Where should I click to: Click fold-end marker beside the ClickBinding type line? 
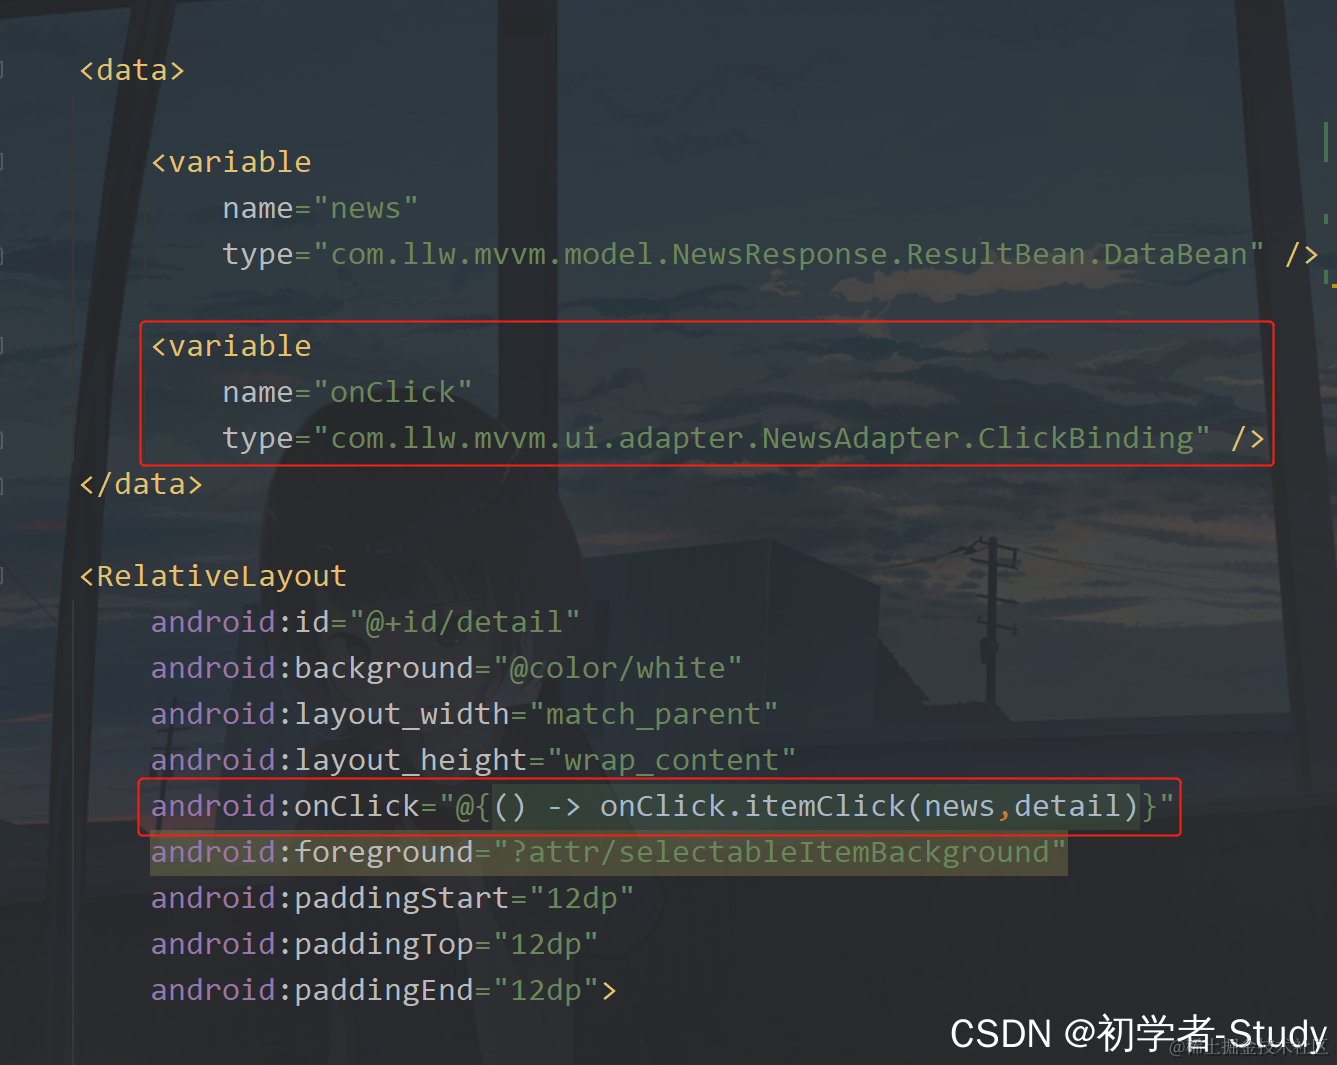(2, 438)
